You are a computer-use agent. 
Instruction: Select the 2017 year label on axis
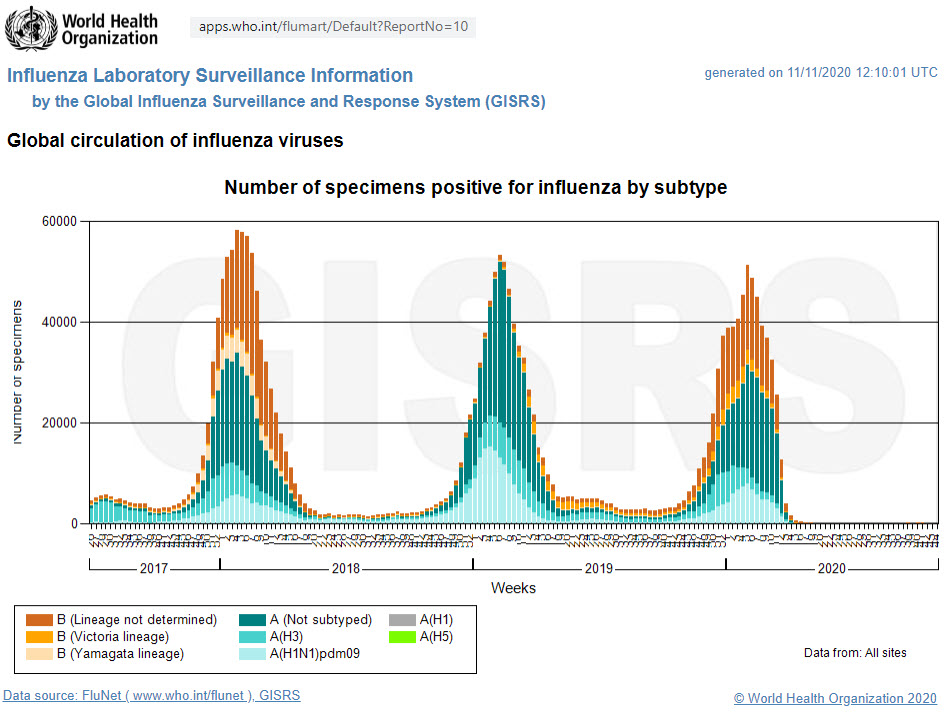click(154, 568)
